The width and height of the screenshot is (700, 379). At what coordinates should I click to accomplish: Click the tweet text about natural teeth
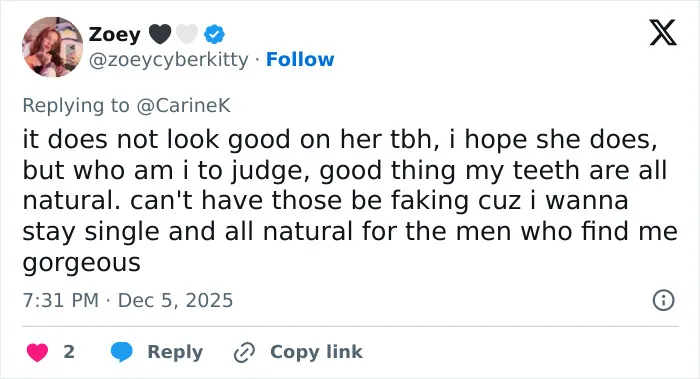(350, 200)
